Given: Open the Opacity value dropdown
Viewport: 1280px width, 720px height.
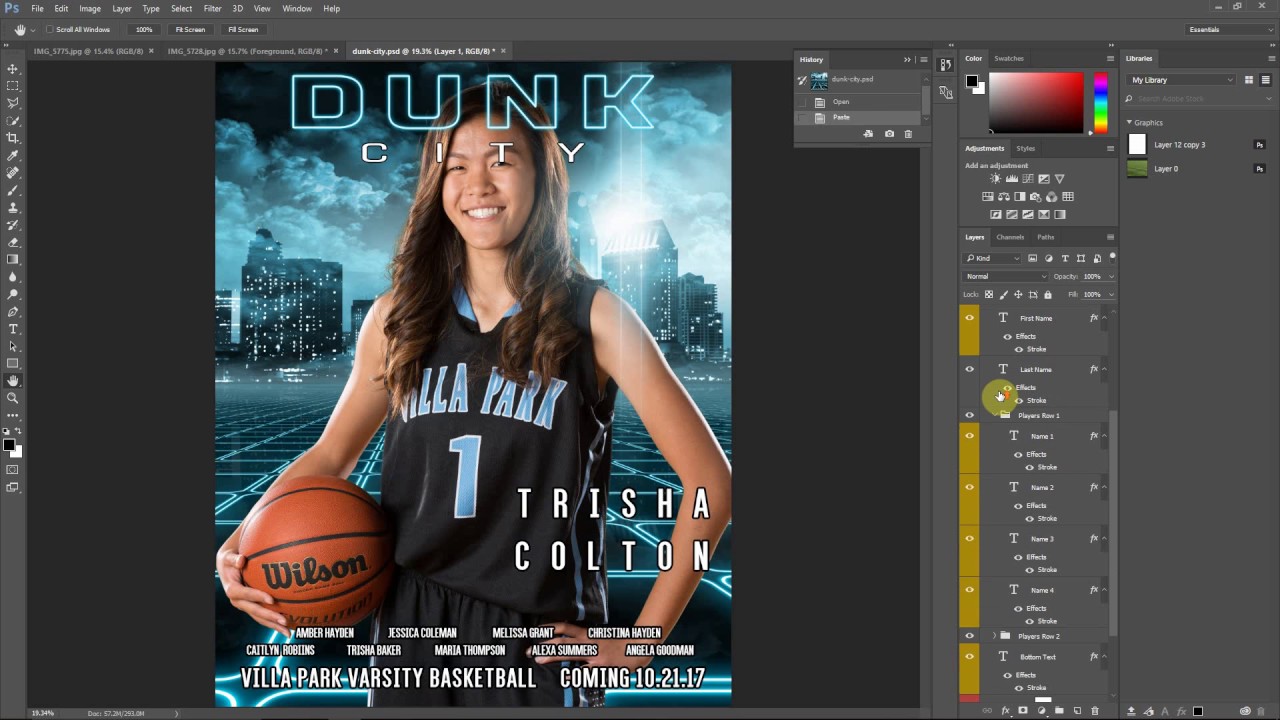Looking at the screenshot, I should pos(1110,276).
